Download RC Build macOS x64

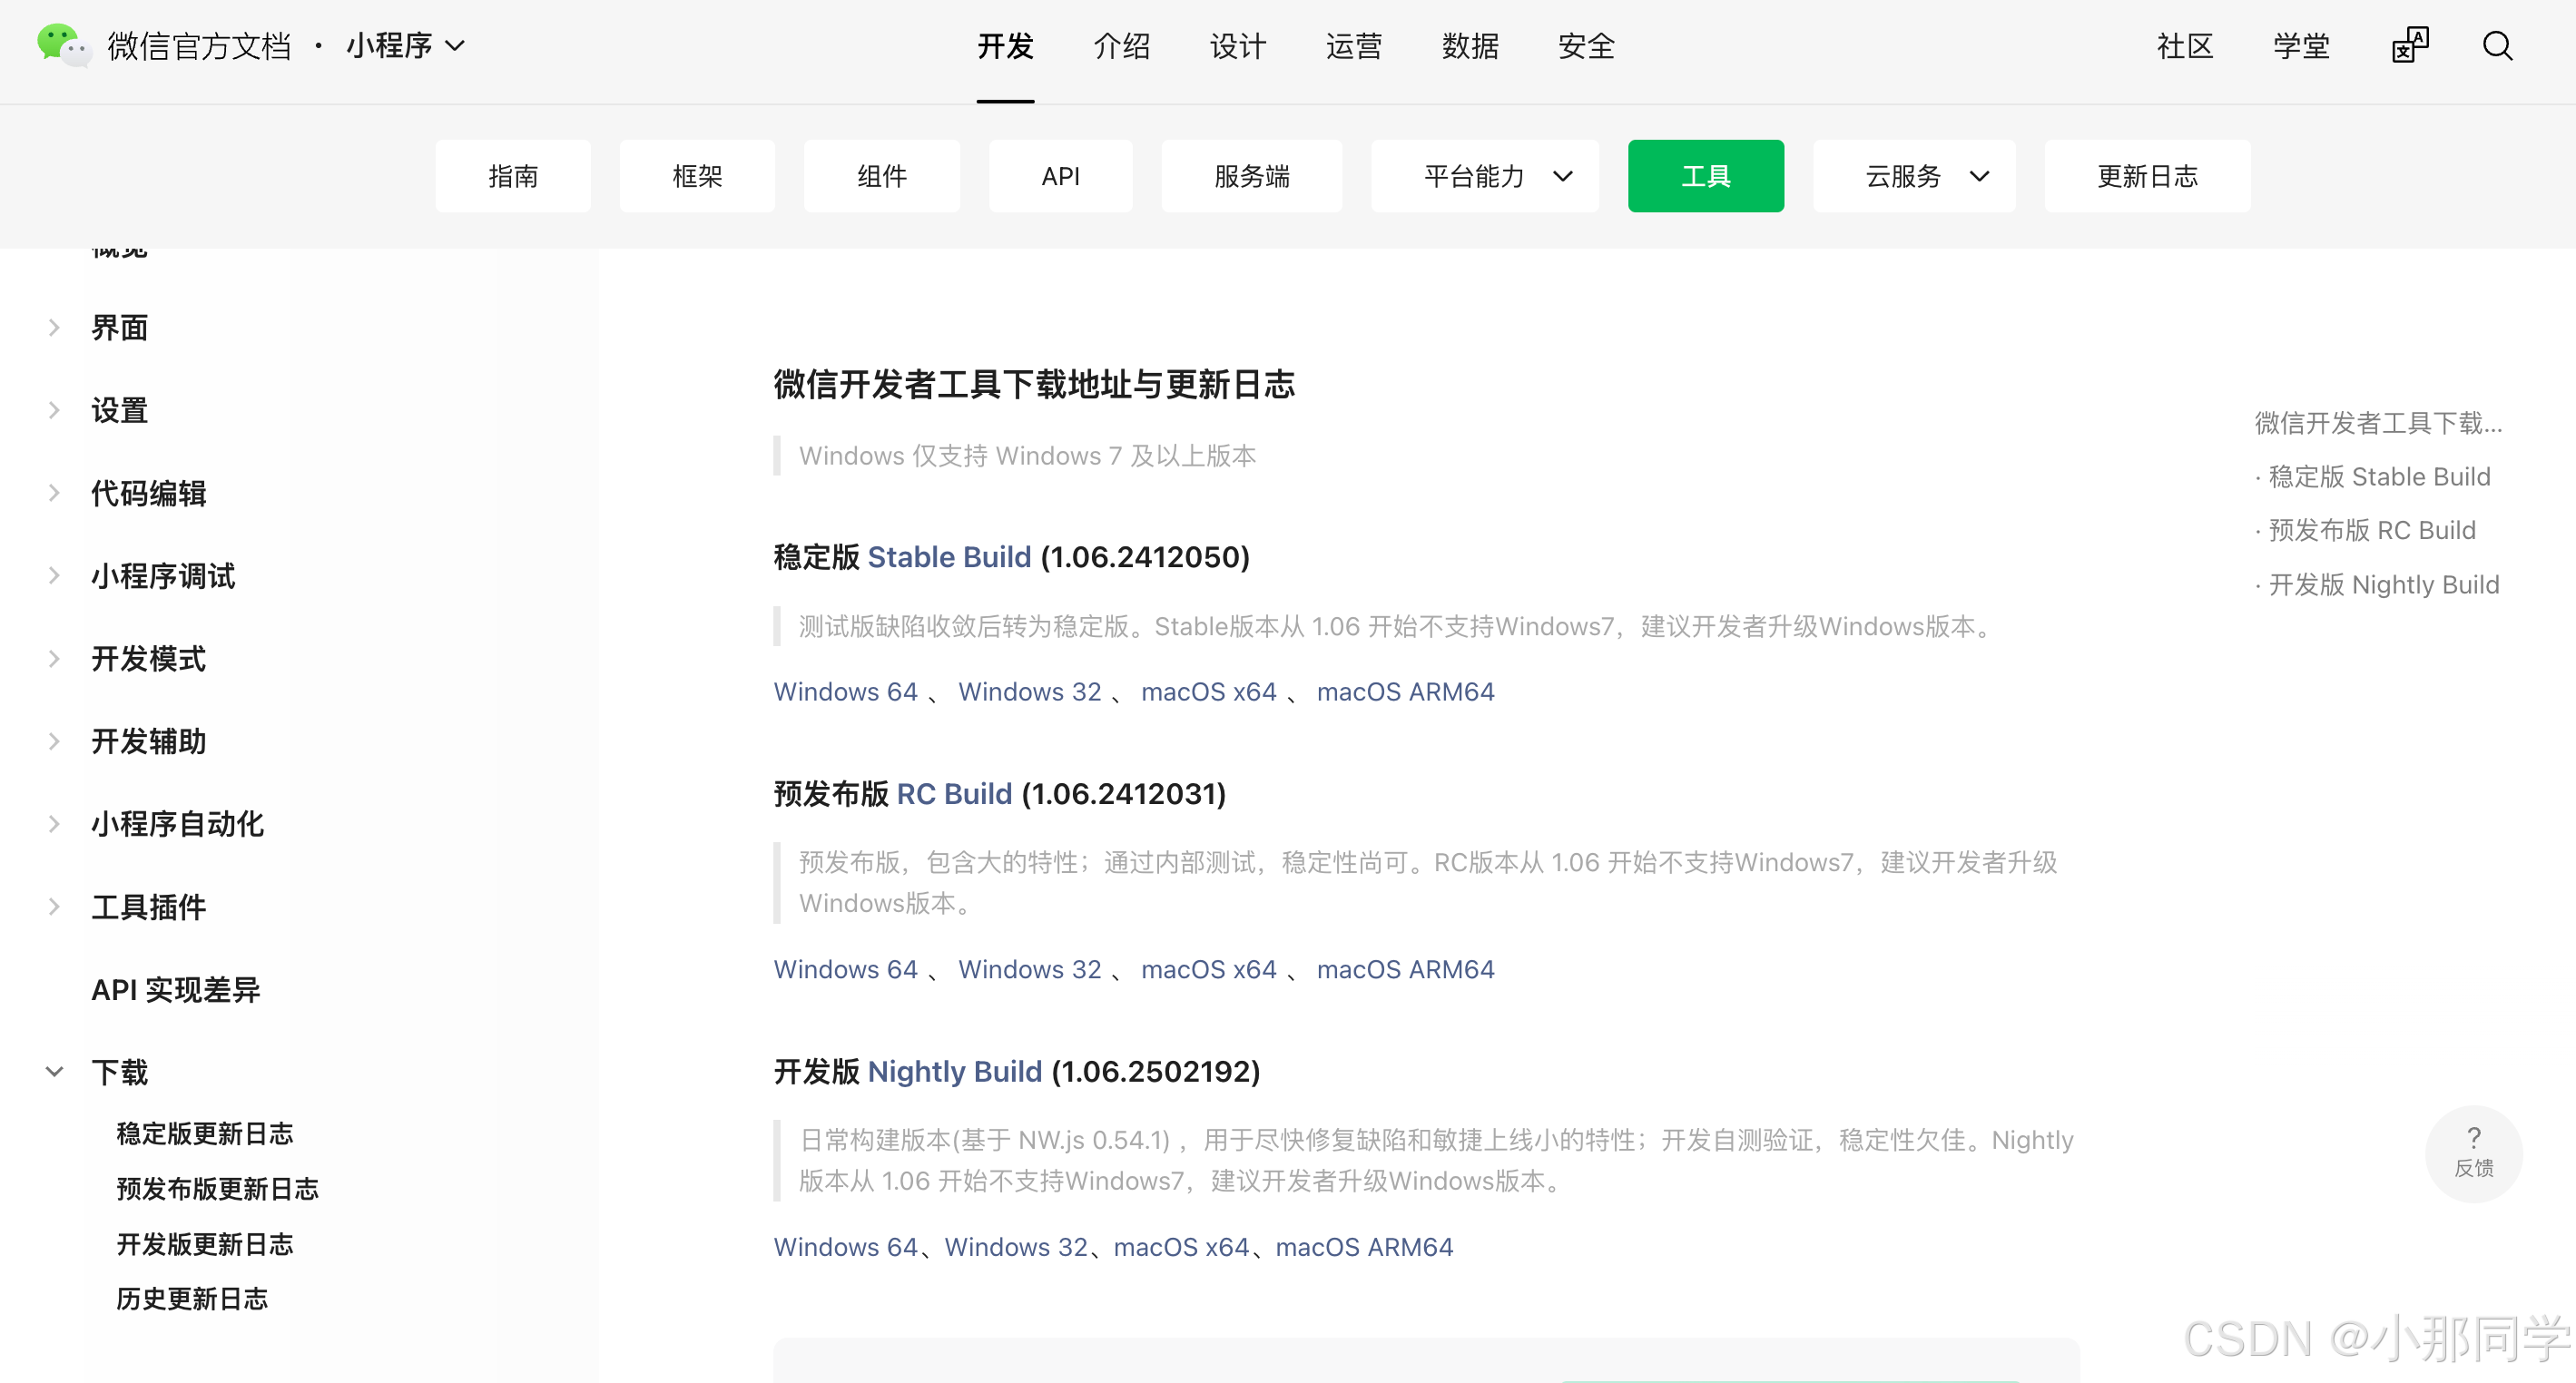click(x=1208, y=969)
